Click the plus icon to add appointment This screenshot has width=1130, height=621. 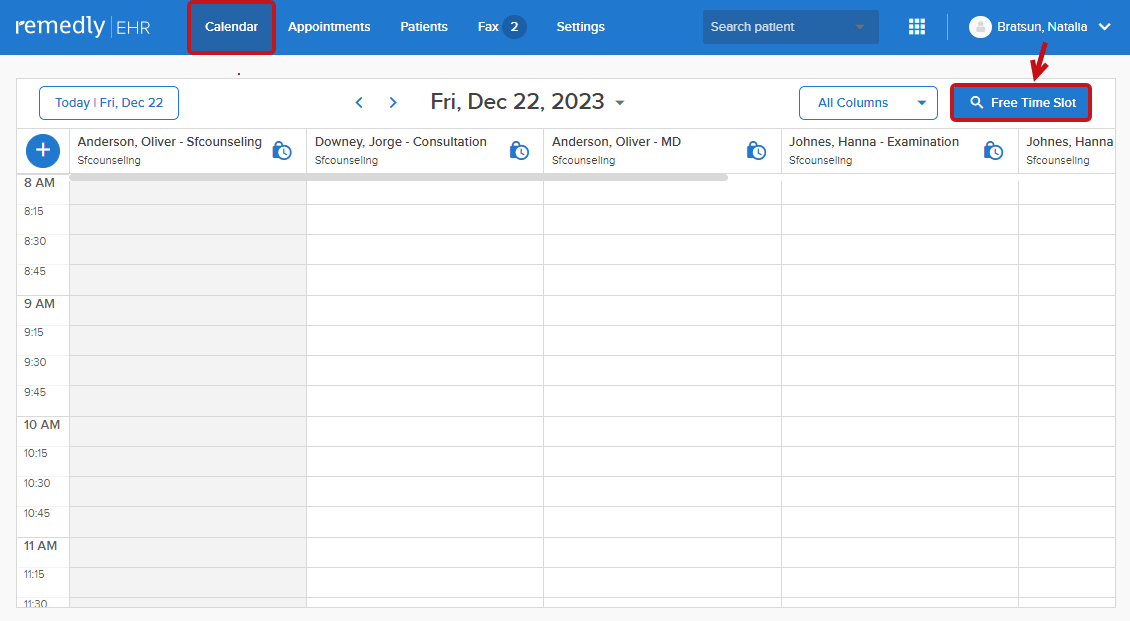(x=43, y=150)
